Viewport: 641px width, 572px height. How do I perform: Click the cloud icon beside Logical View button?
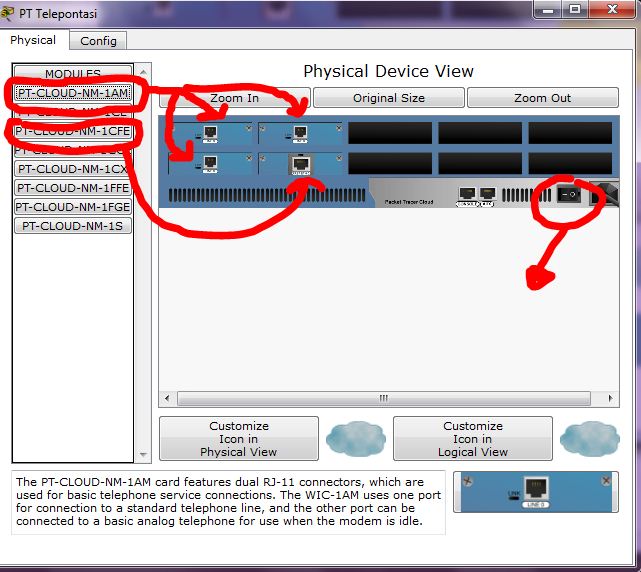tap(590, 439)
